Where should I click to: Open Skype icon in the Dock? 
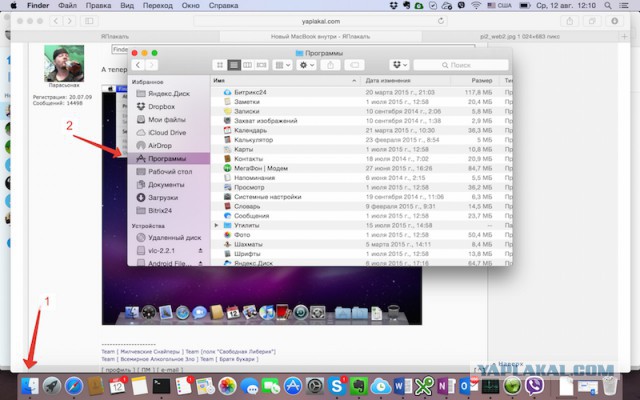[337, 386]
